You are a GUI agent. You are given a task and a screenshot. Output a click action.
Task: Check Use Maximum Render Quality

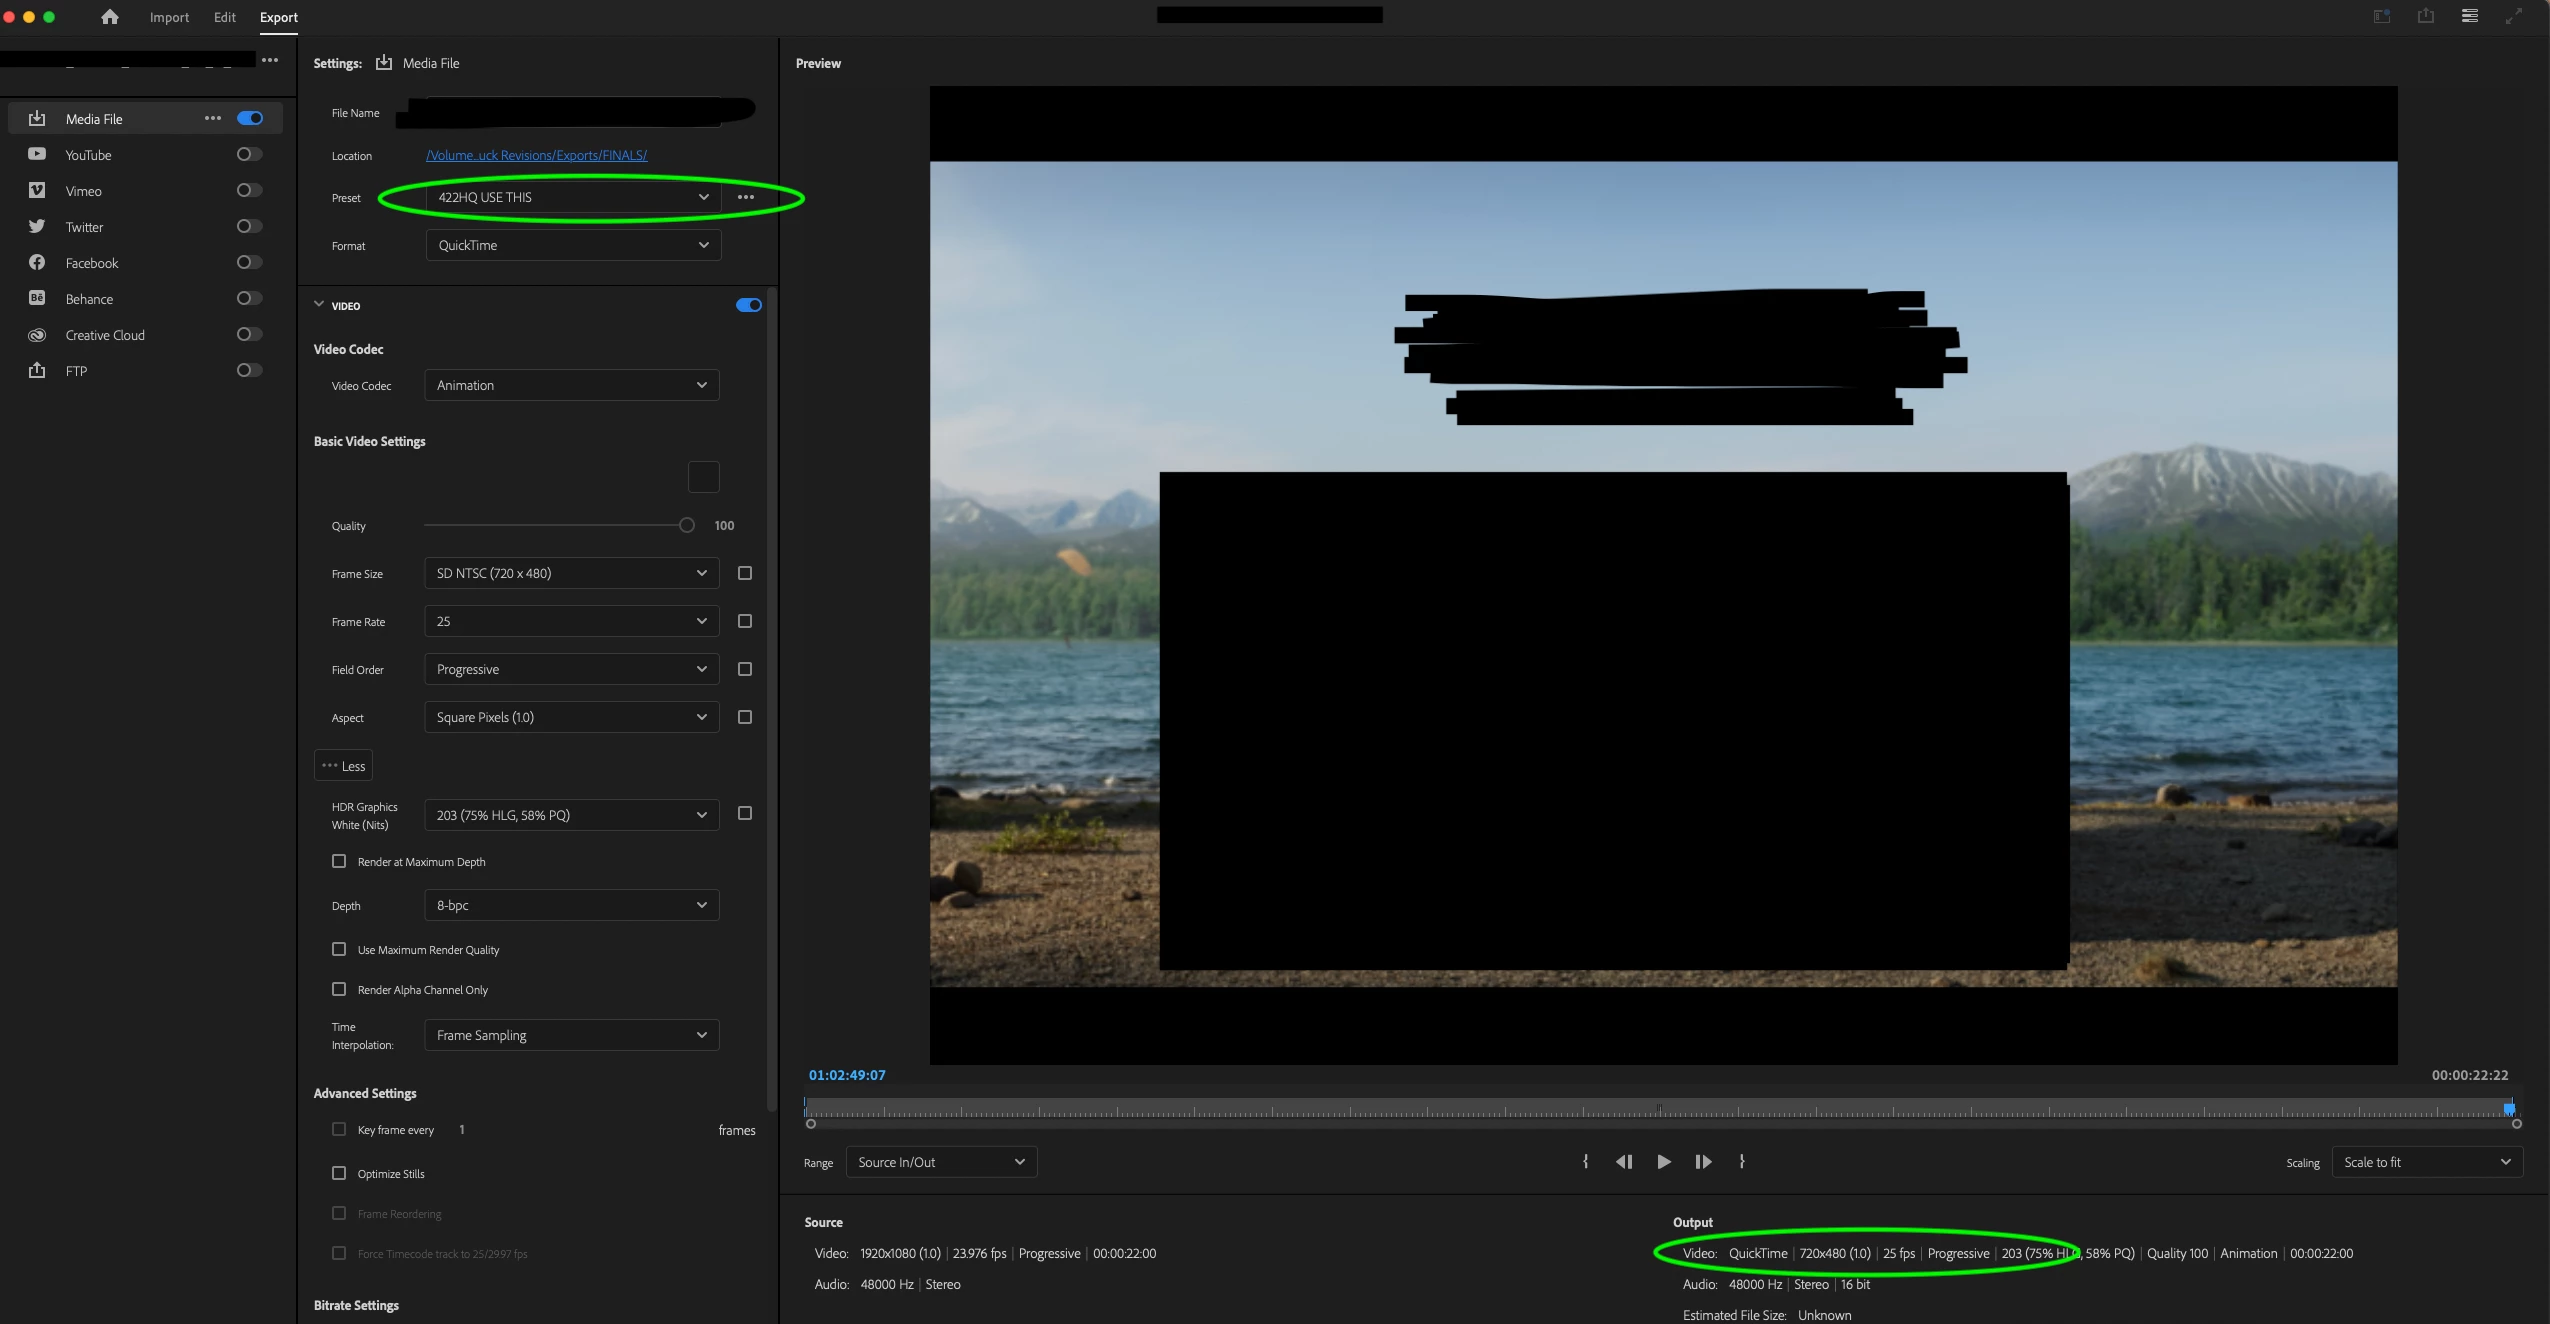[339, 949]
